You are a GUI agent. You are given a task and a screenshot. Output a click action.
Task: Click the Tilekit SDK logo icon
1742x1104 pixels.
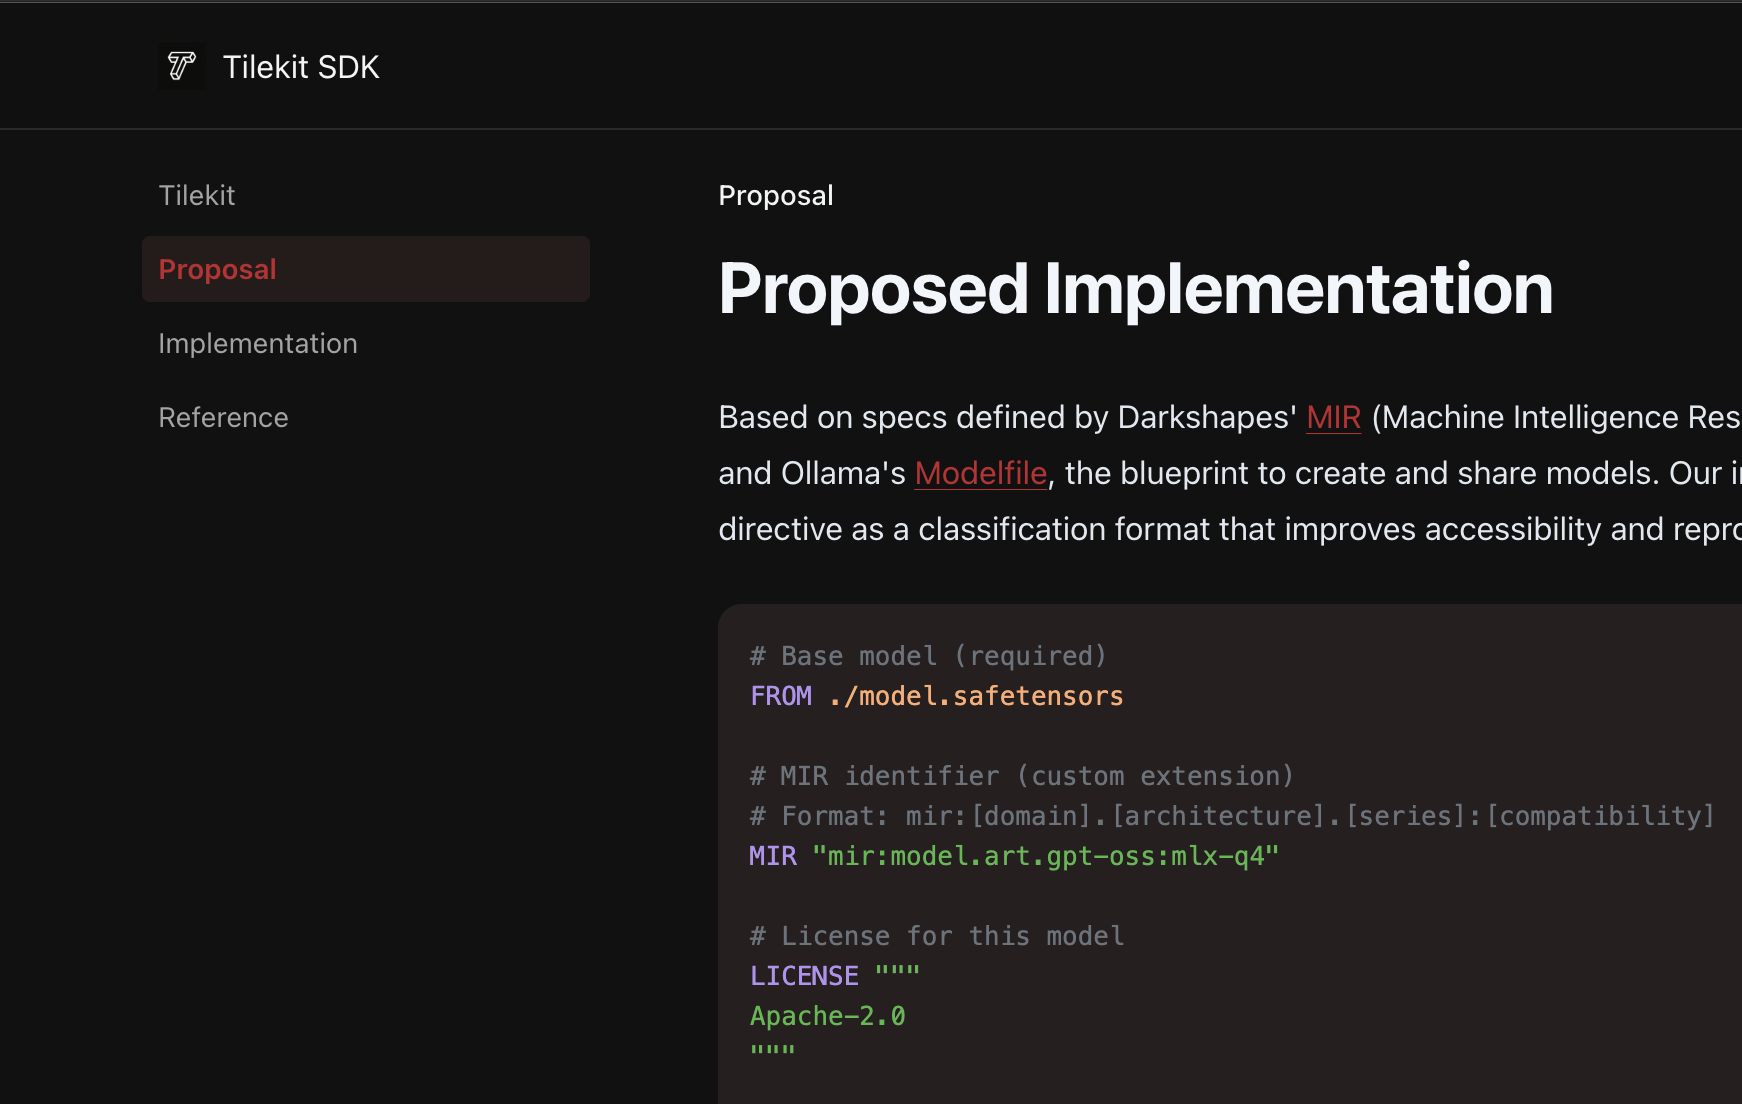(x=181, y=66)
